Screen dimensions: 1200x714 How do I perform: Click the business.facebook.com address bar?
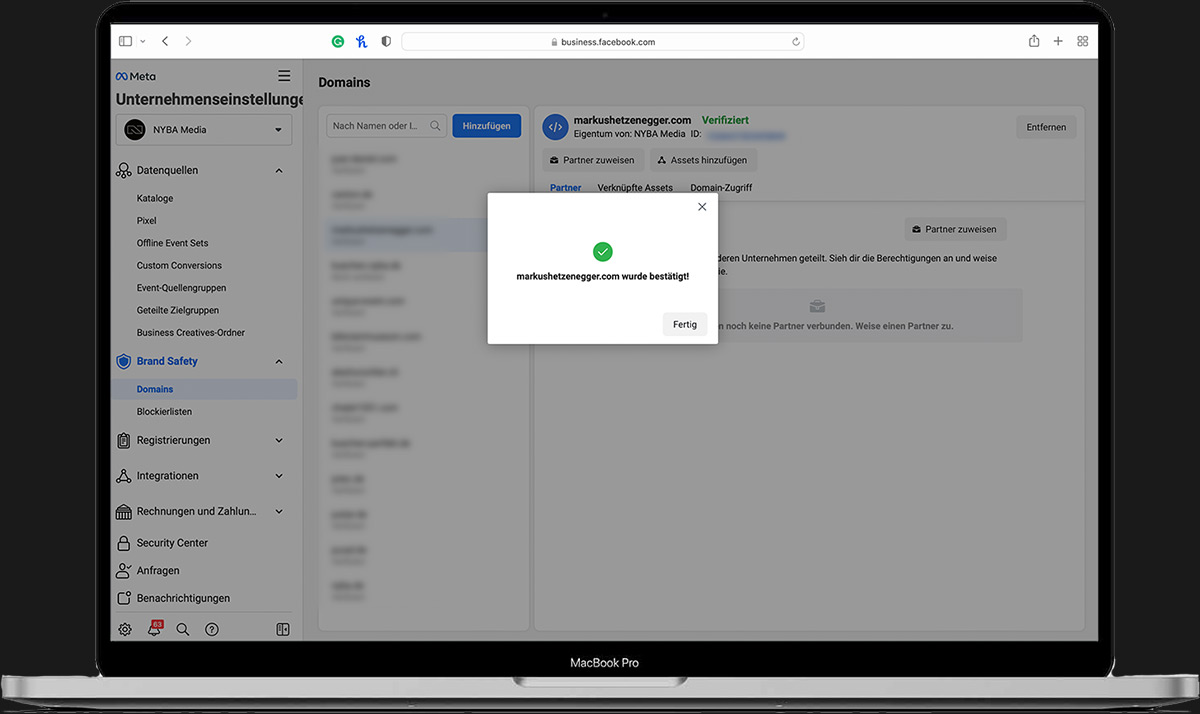[602, 42]
